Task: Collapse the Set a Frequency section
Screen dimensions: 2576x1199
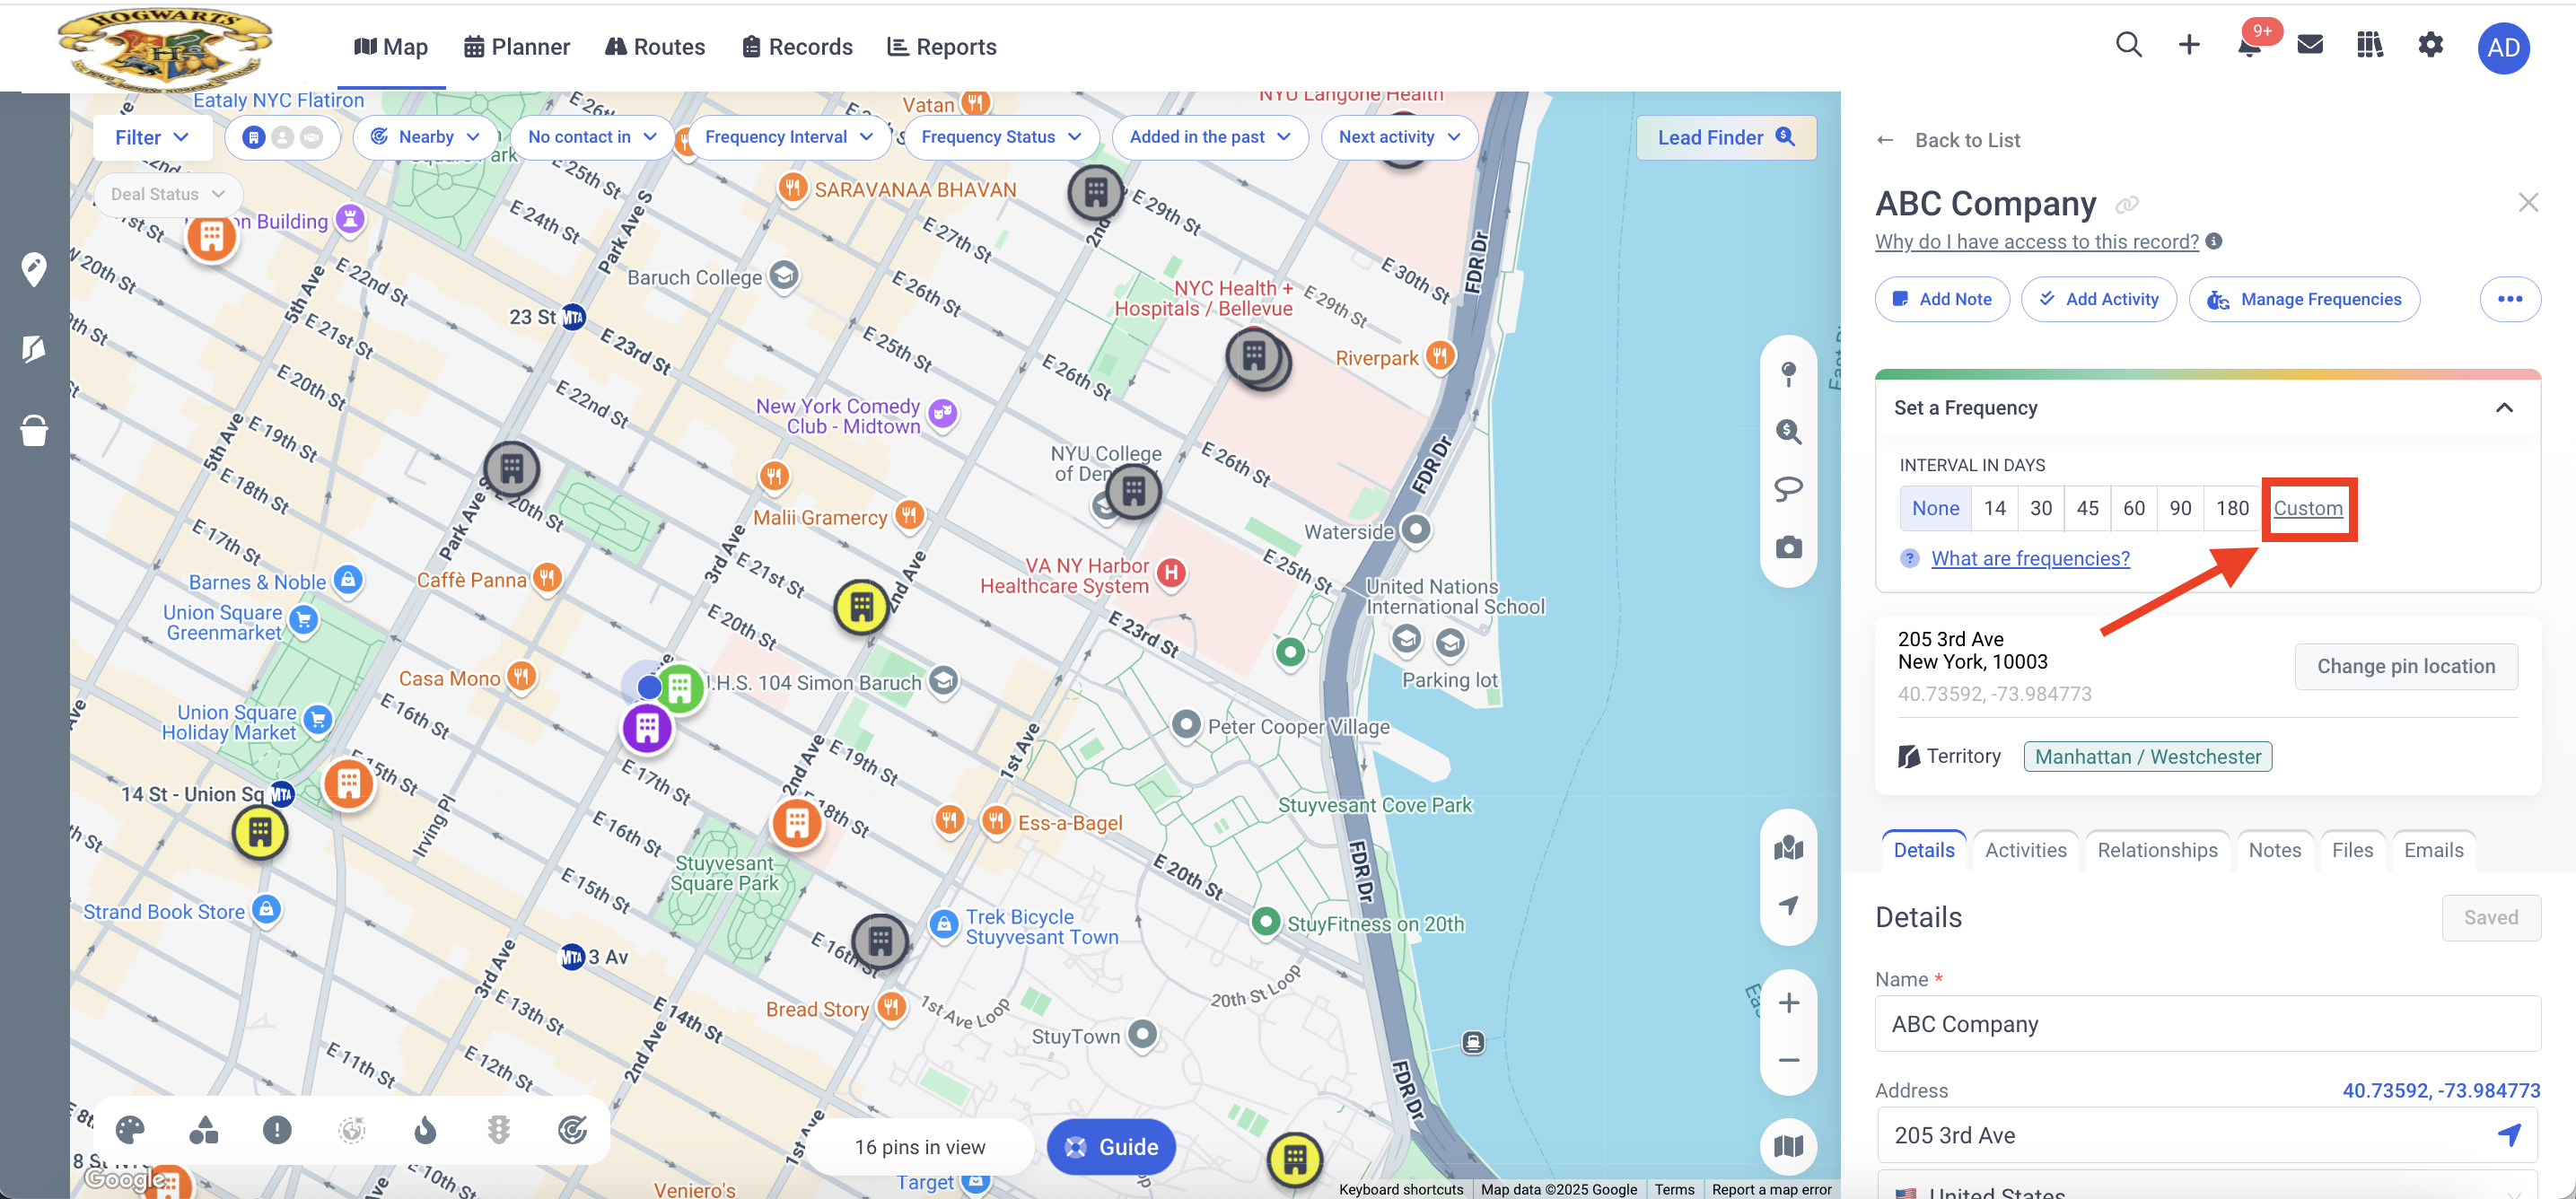Action: click(x=2504, y=407)
